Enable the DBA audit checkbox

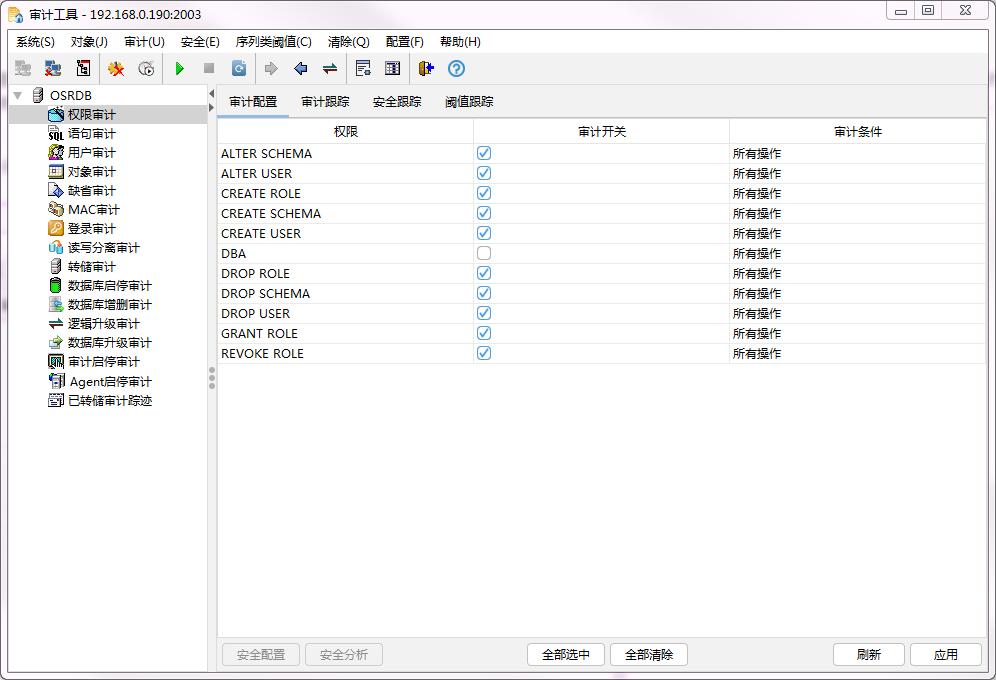pos(483,253)
